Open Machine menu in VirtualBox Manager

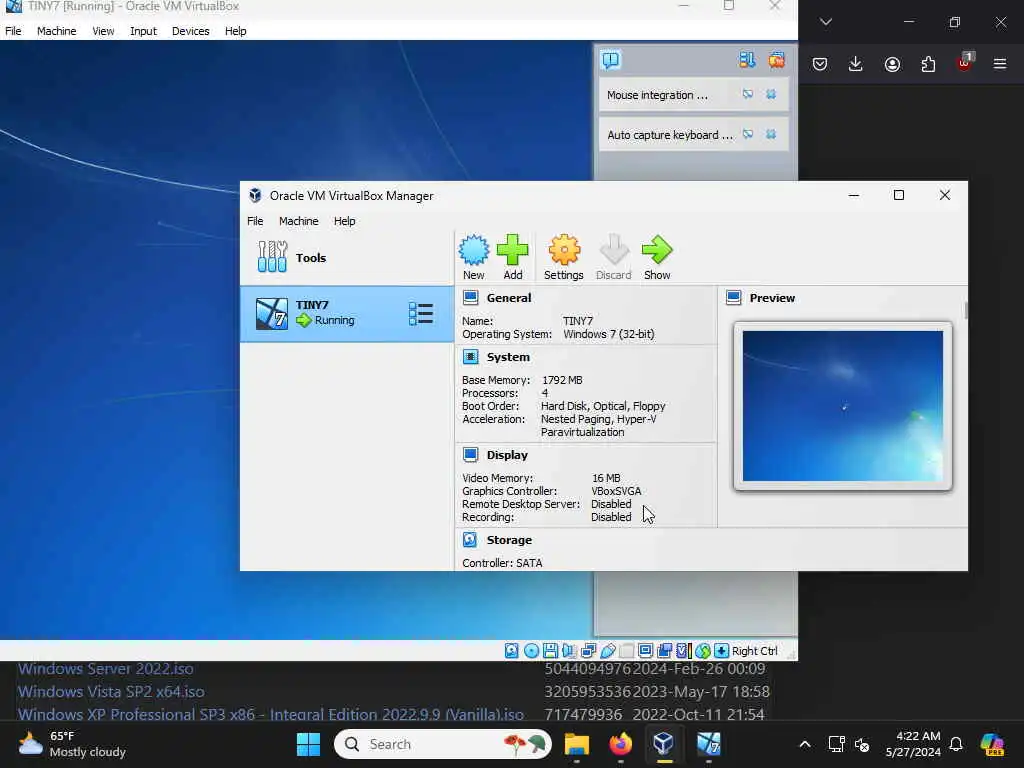pyautogui.click(x=298, y=221)
